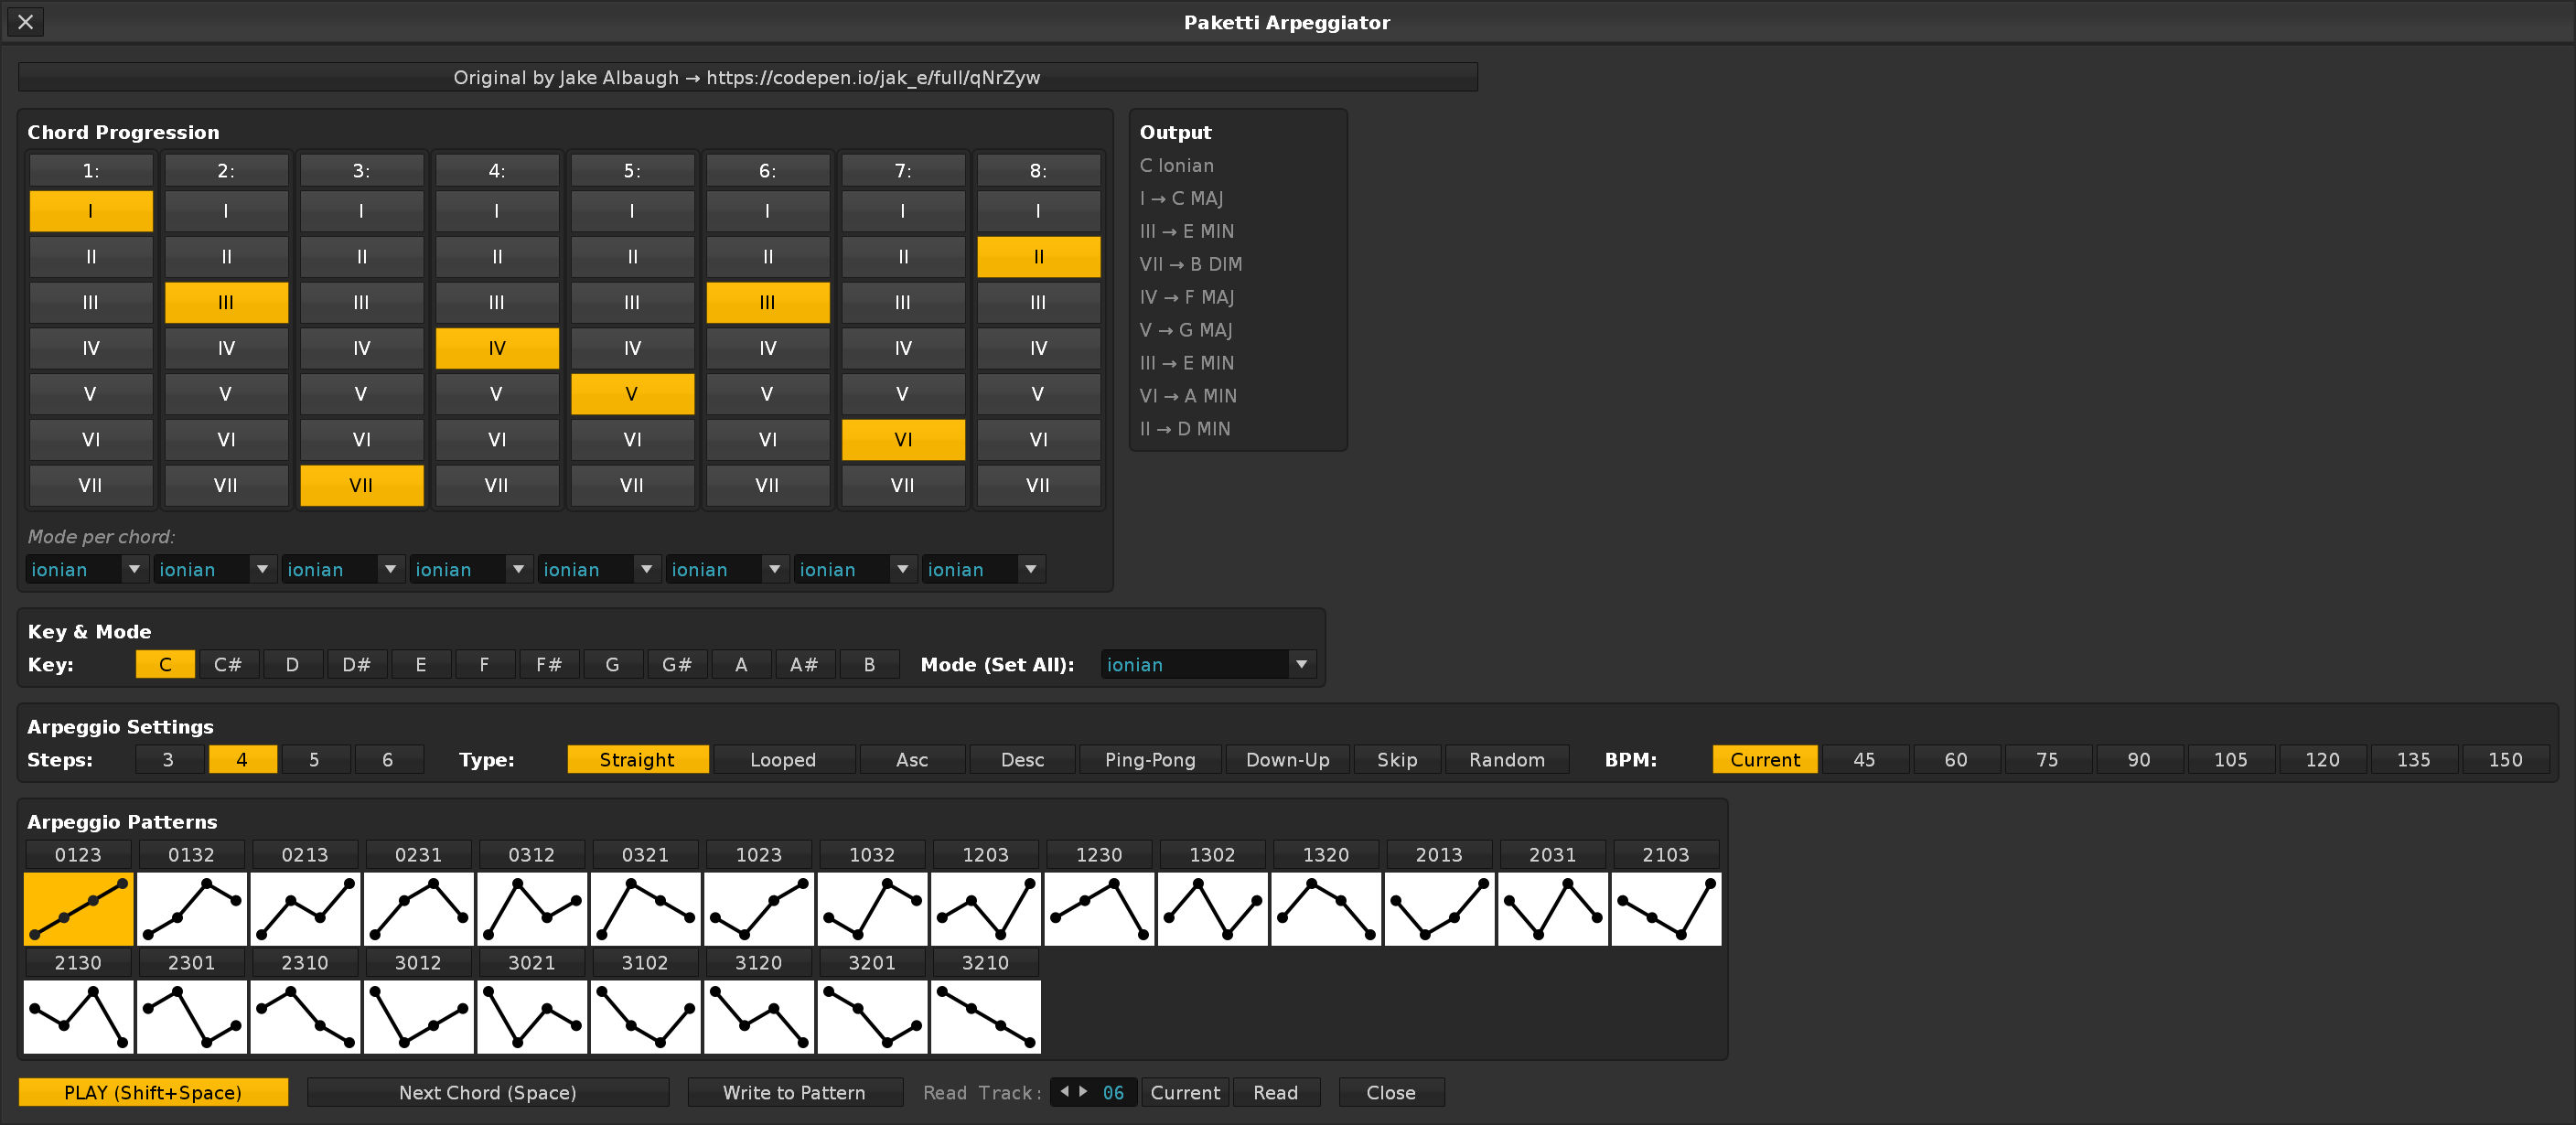Switch arpeggio type to Down-Up
Screen dimensions: 2576x1125
(x=1288, y=759)
